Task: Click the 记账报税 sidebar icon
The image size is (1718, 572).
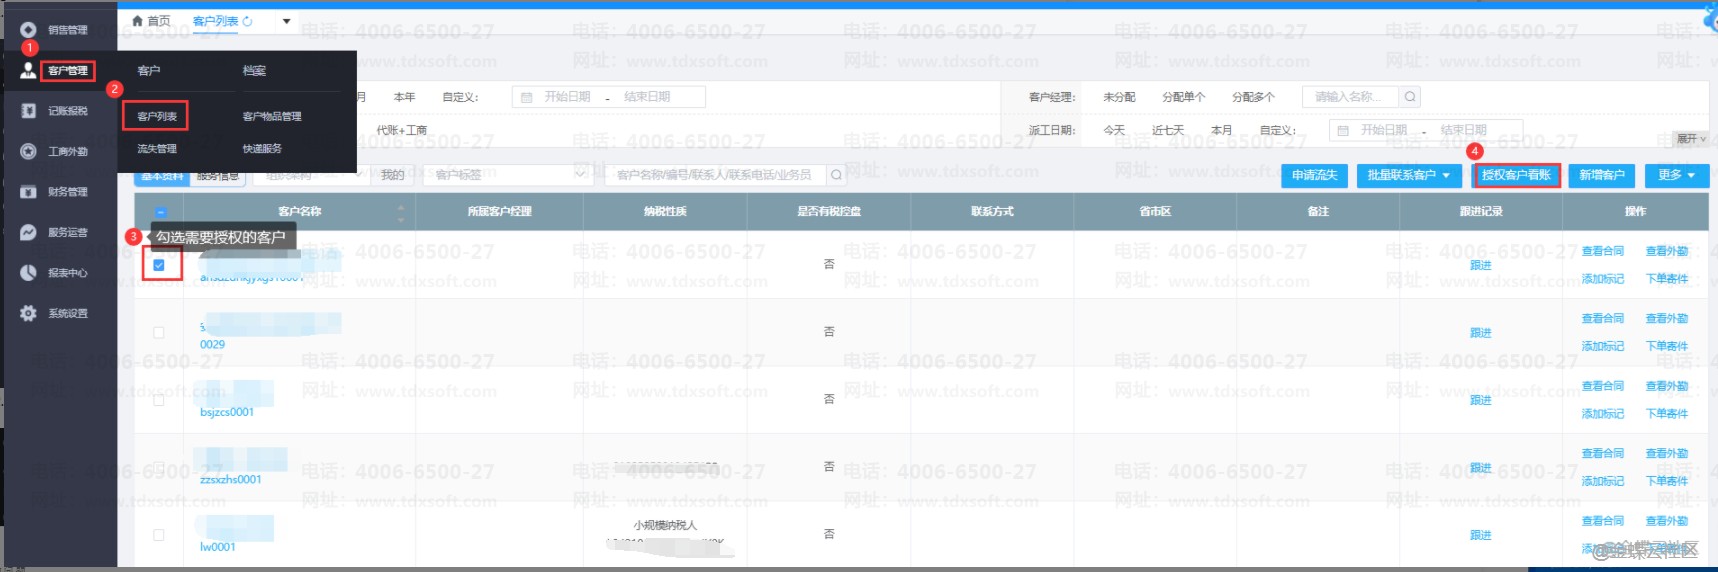Action: point(28,111)
